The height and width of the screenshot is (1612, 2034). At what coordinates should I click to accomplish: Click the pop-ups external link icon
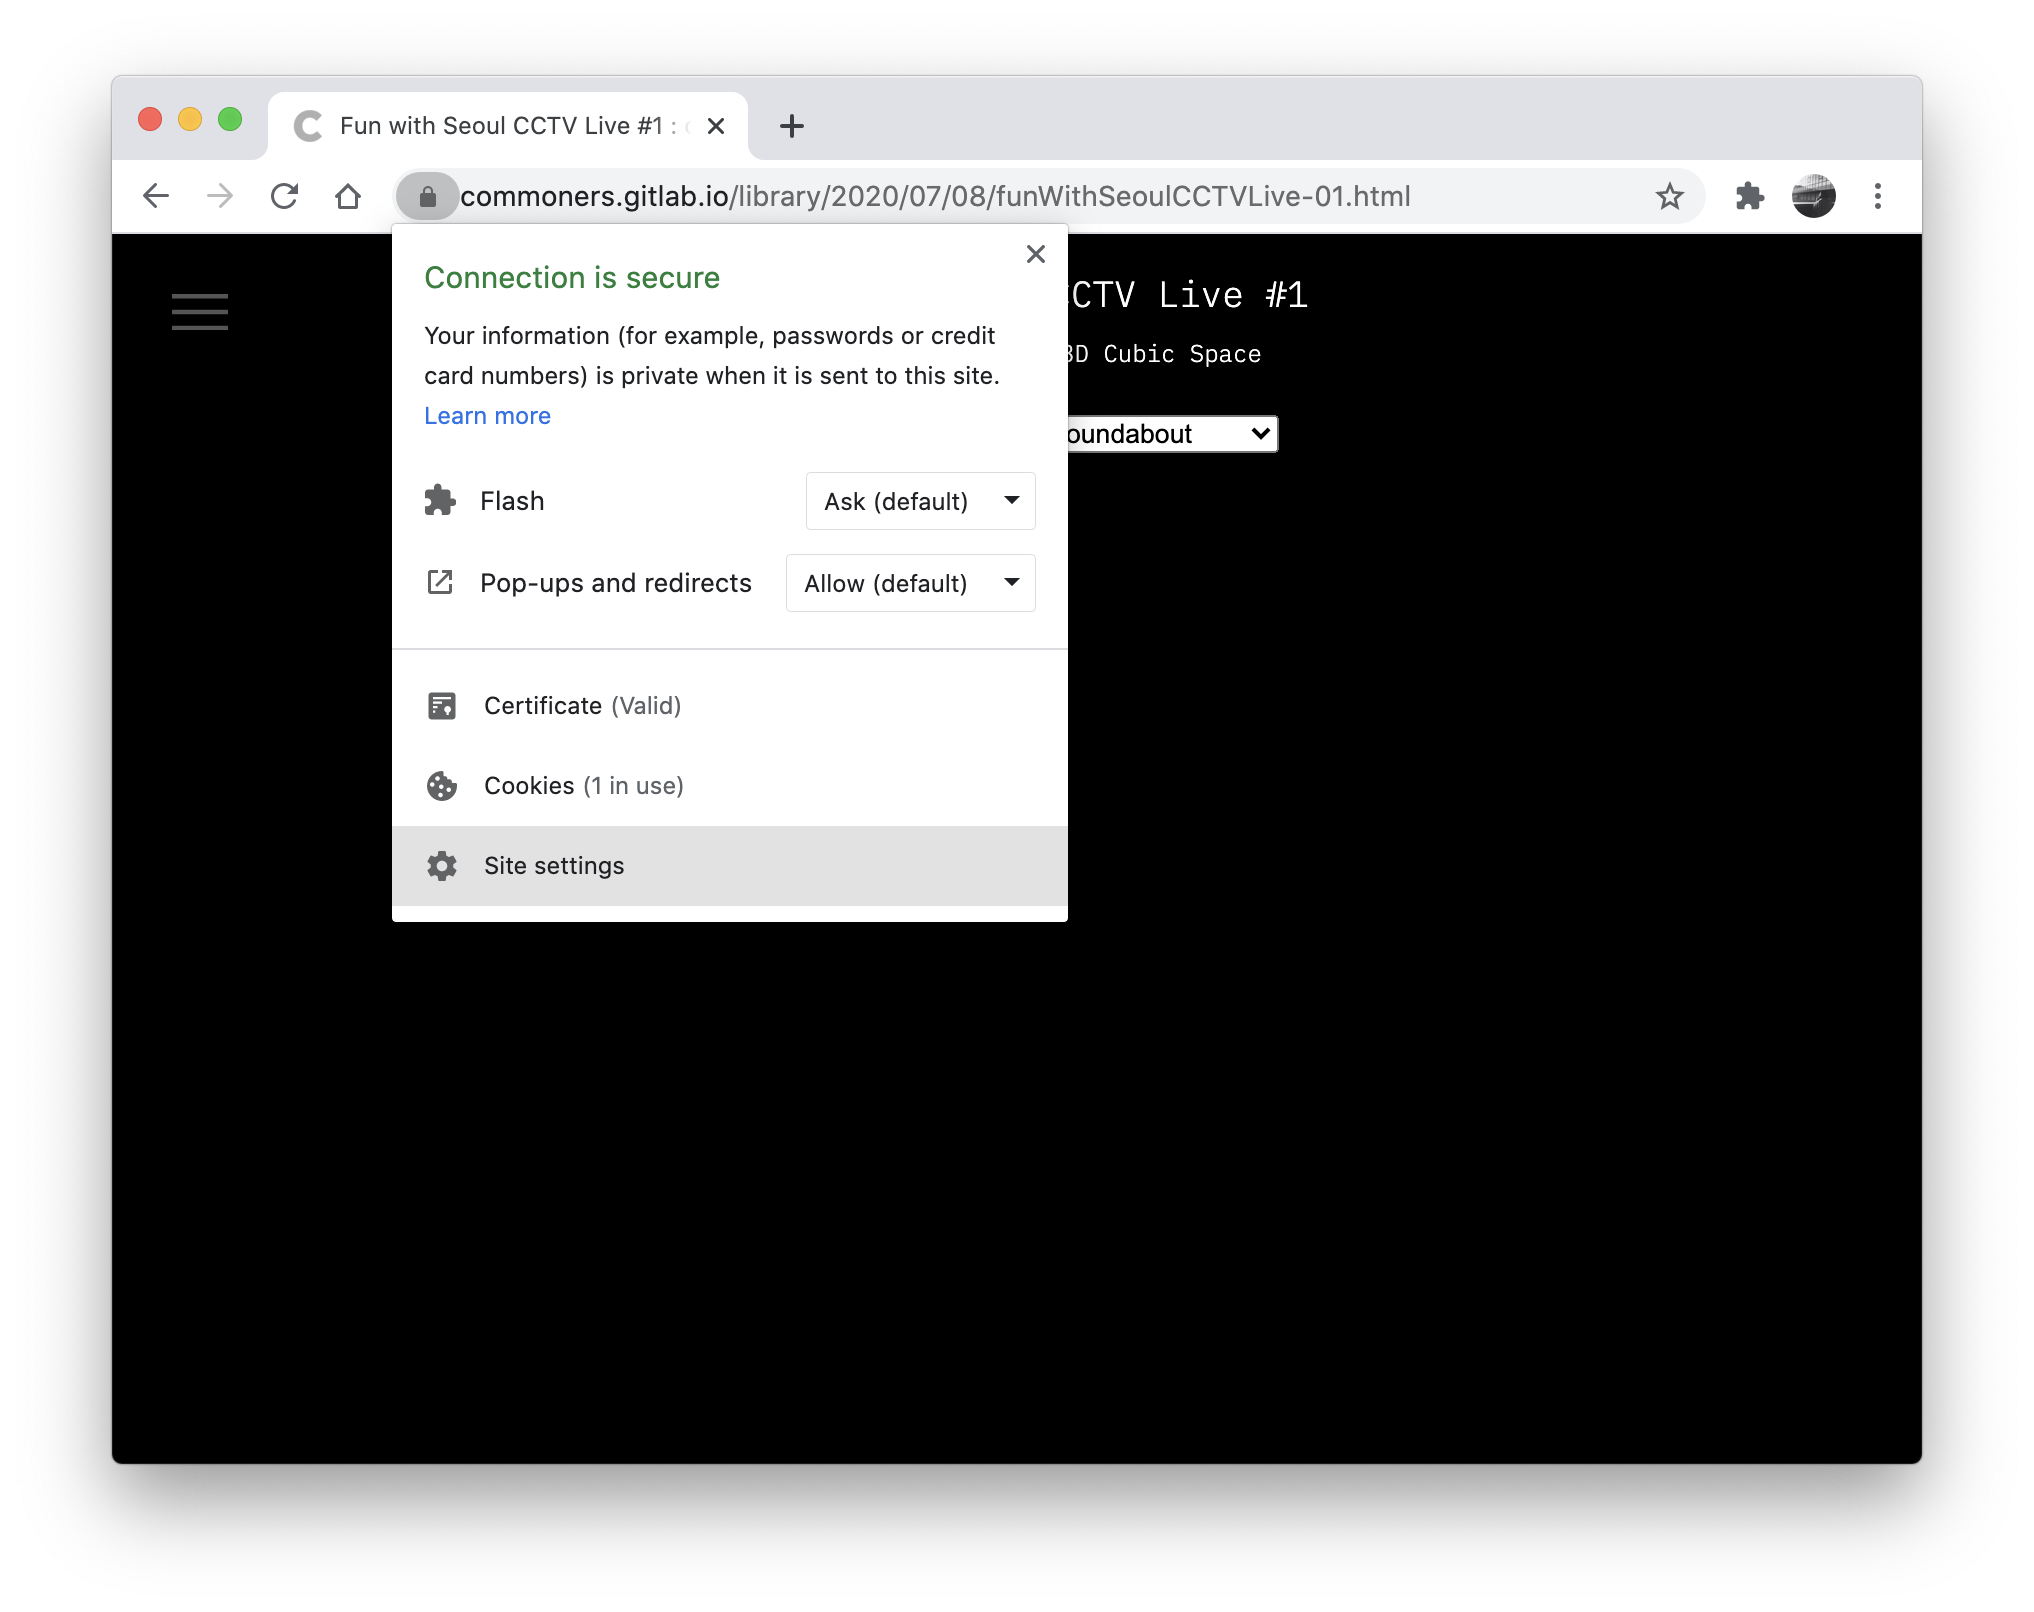coord(440,582)
